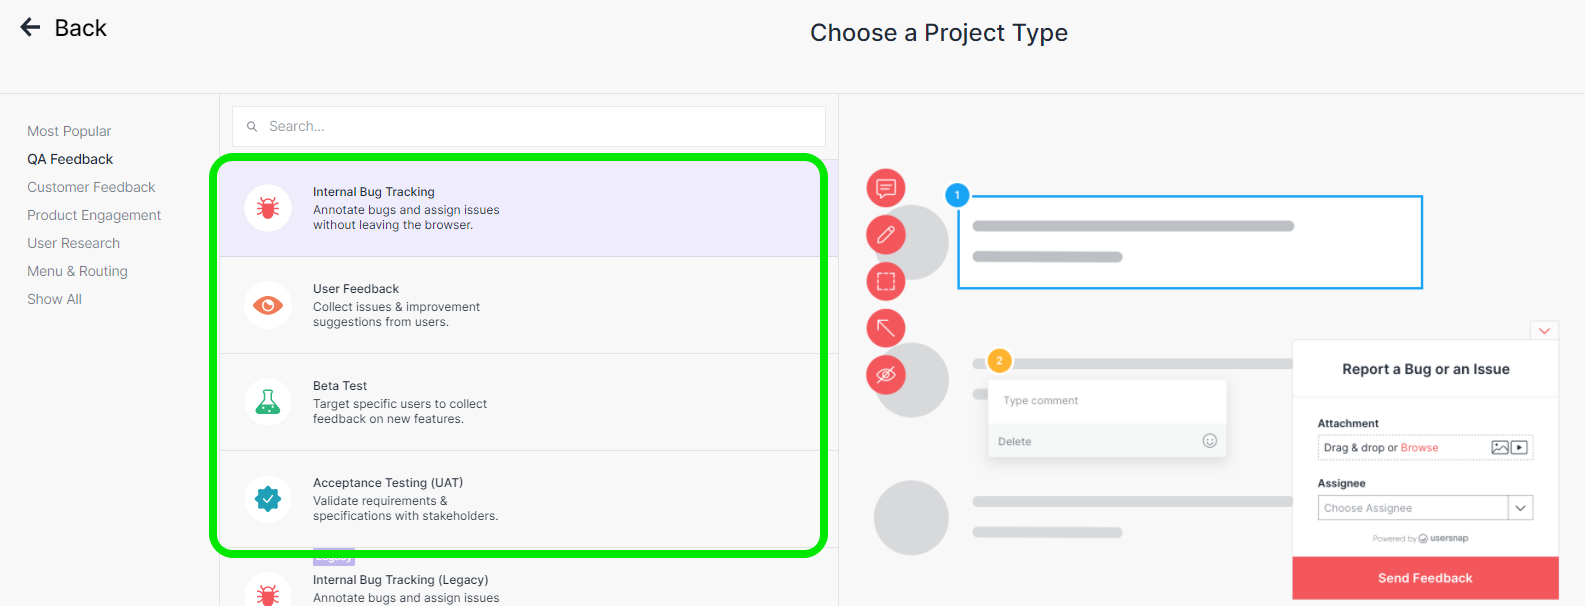Toggle the crossed-out eye blackout tool
Screen dimensions: 1585x606
[x=885, y=375]
